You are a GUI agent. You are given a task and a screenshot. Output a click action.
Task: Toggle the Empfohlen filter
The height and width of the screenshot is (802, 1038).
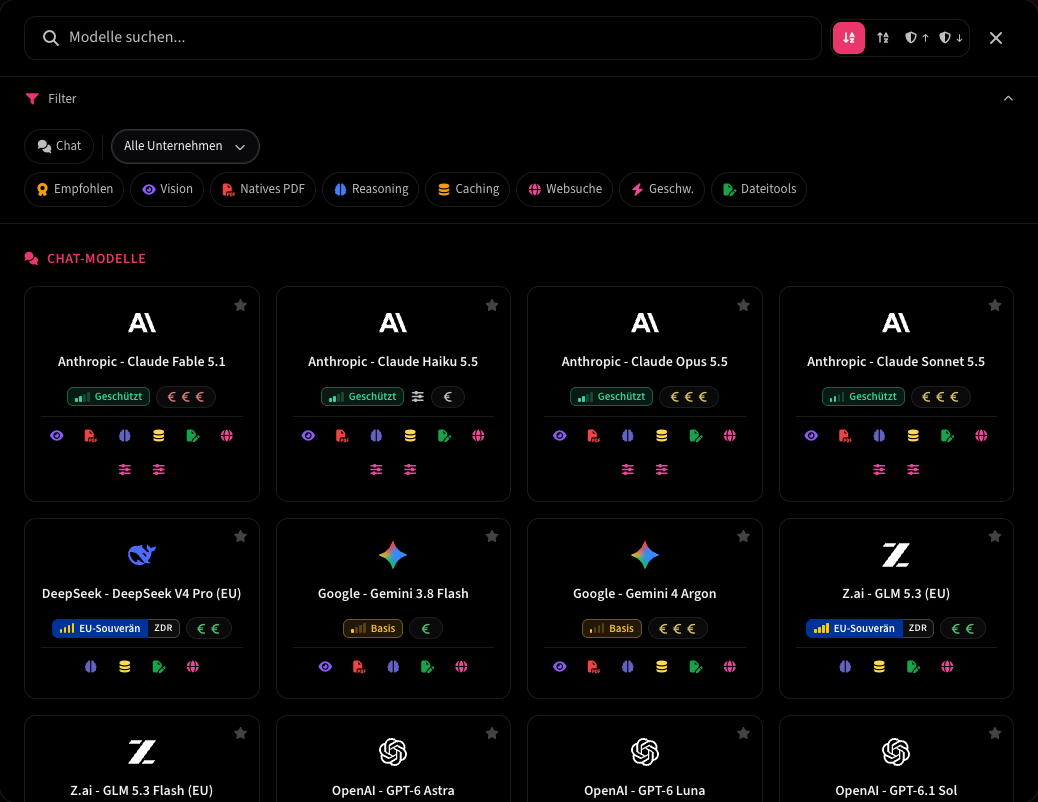coord(74,189)
